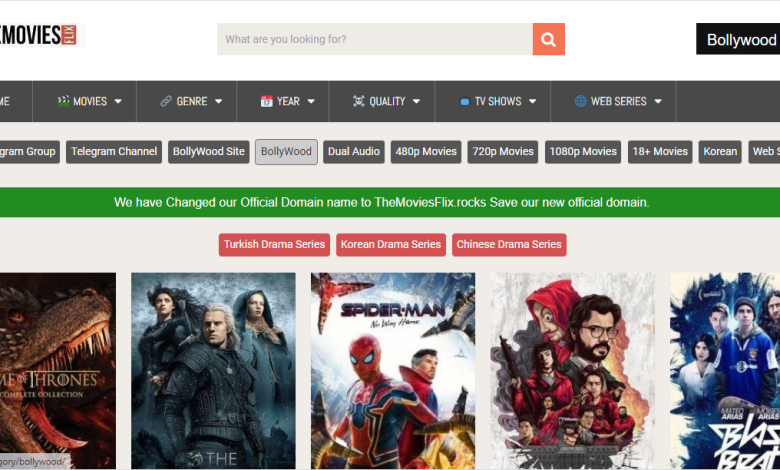Open the Blast Beat poster thumbnail
Screen dimensions: 780x470
click(x=725, y=371)
